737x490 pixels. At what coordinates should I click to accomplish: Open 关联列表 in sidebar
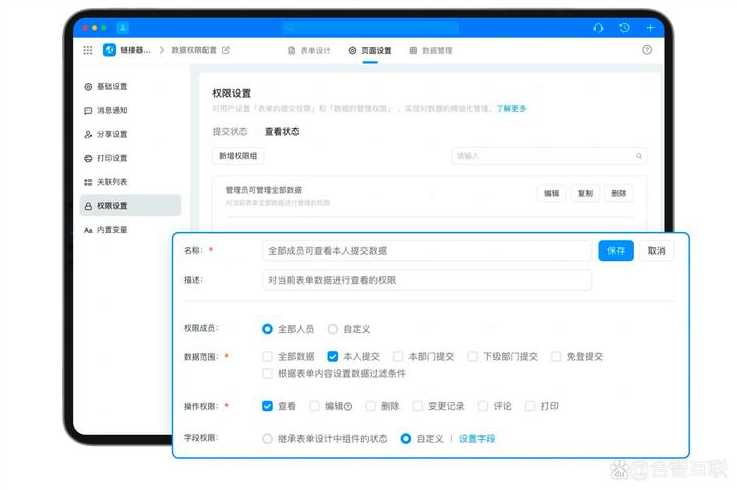pyautogui.click(x=130, y=182)
